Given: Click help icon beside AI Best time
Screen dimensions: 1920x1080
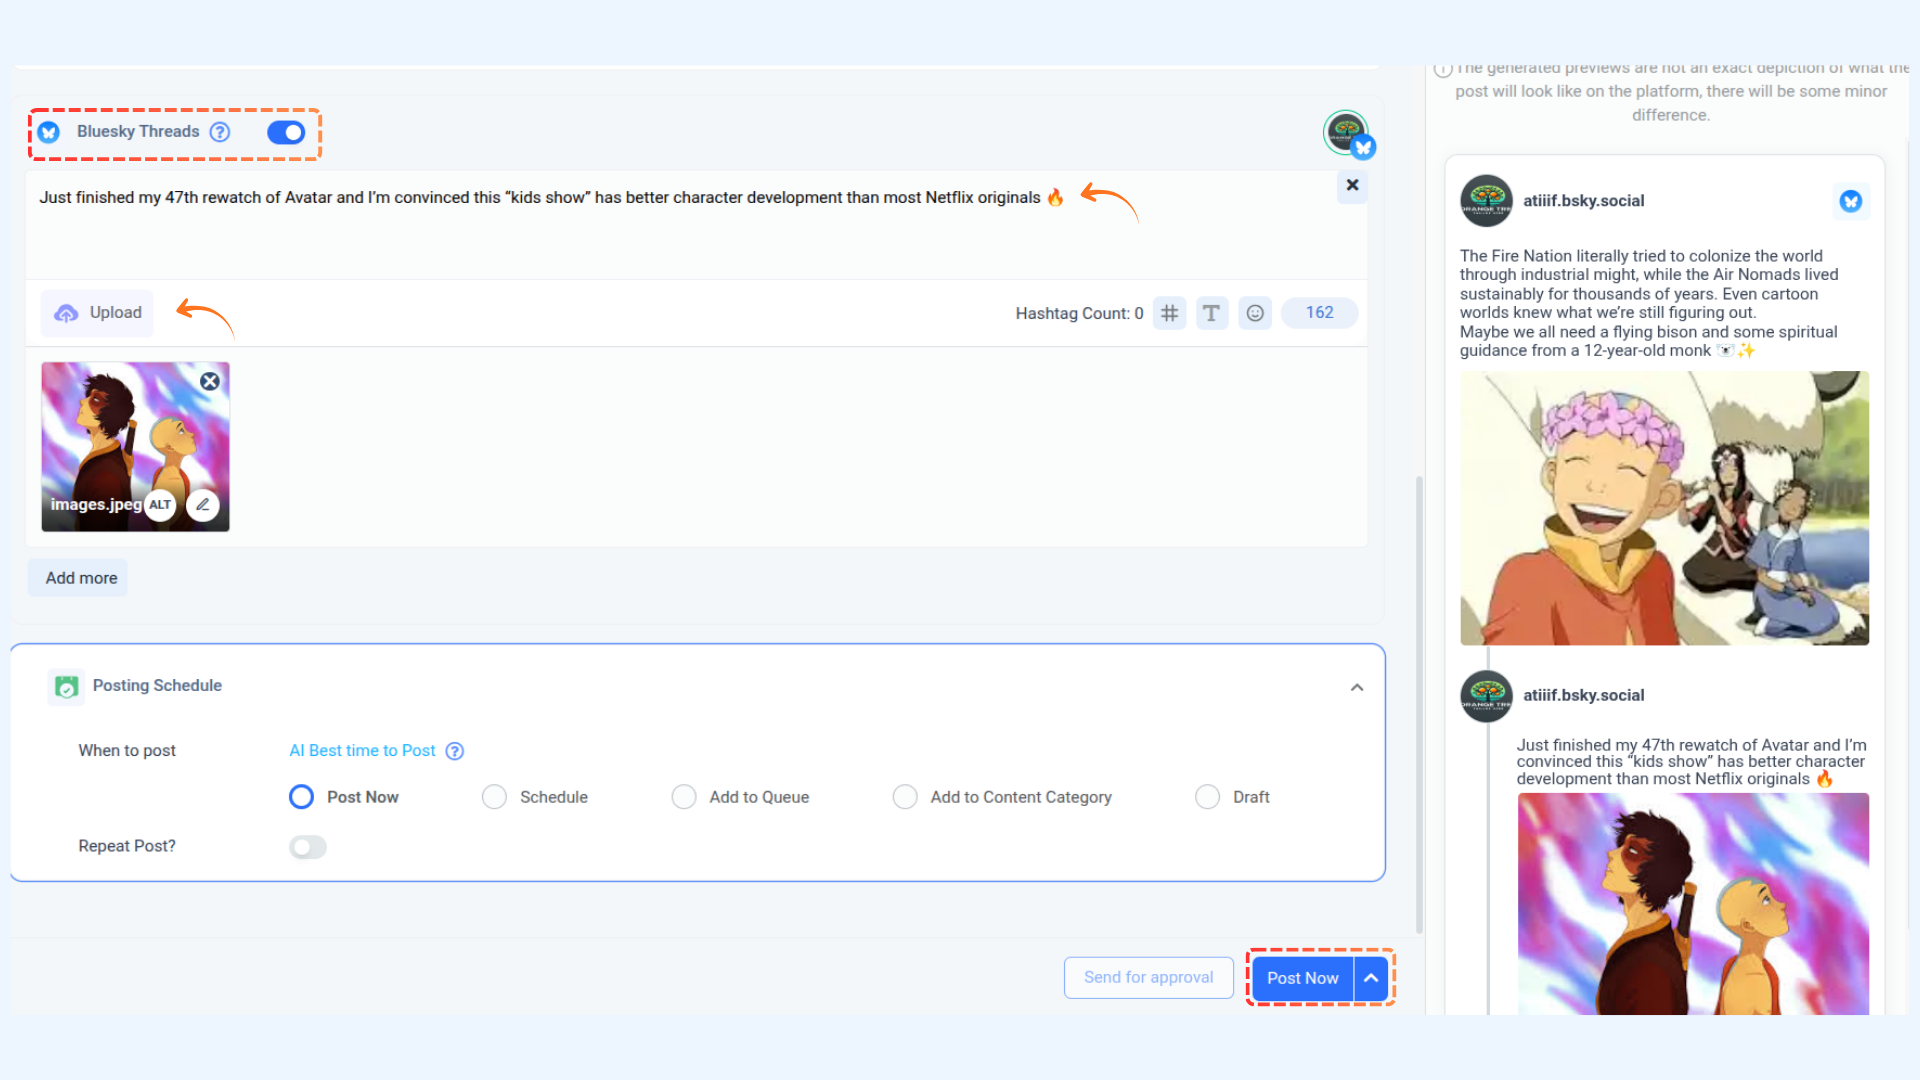Looking at the screenshot, I should tap(455, 751).
